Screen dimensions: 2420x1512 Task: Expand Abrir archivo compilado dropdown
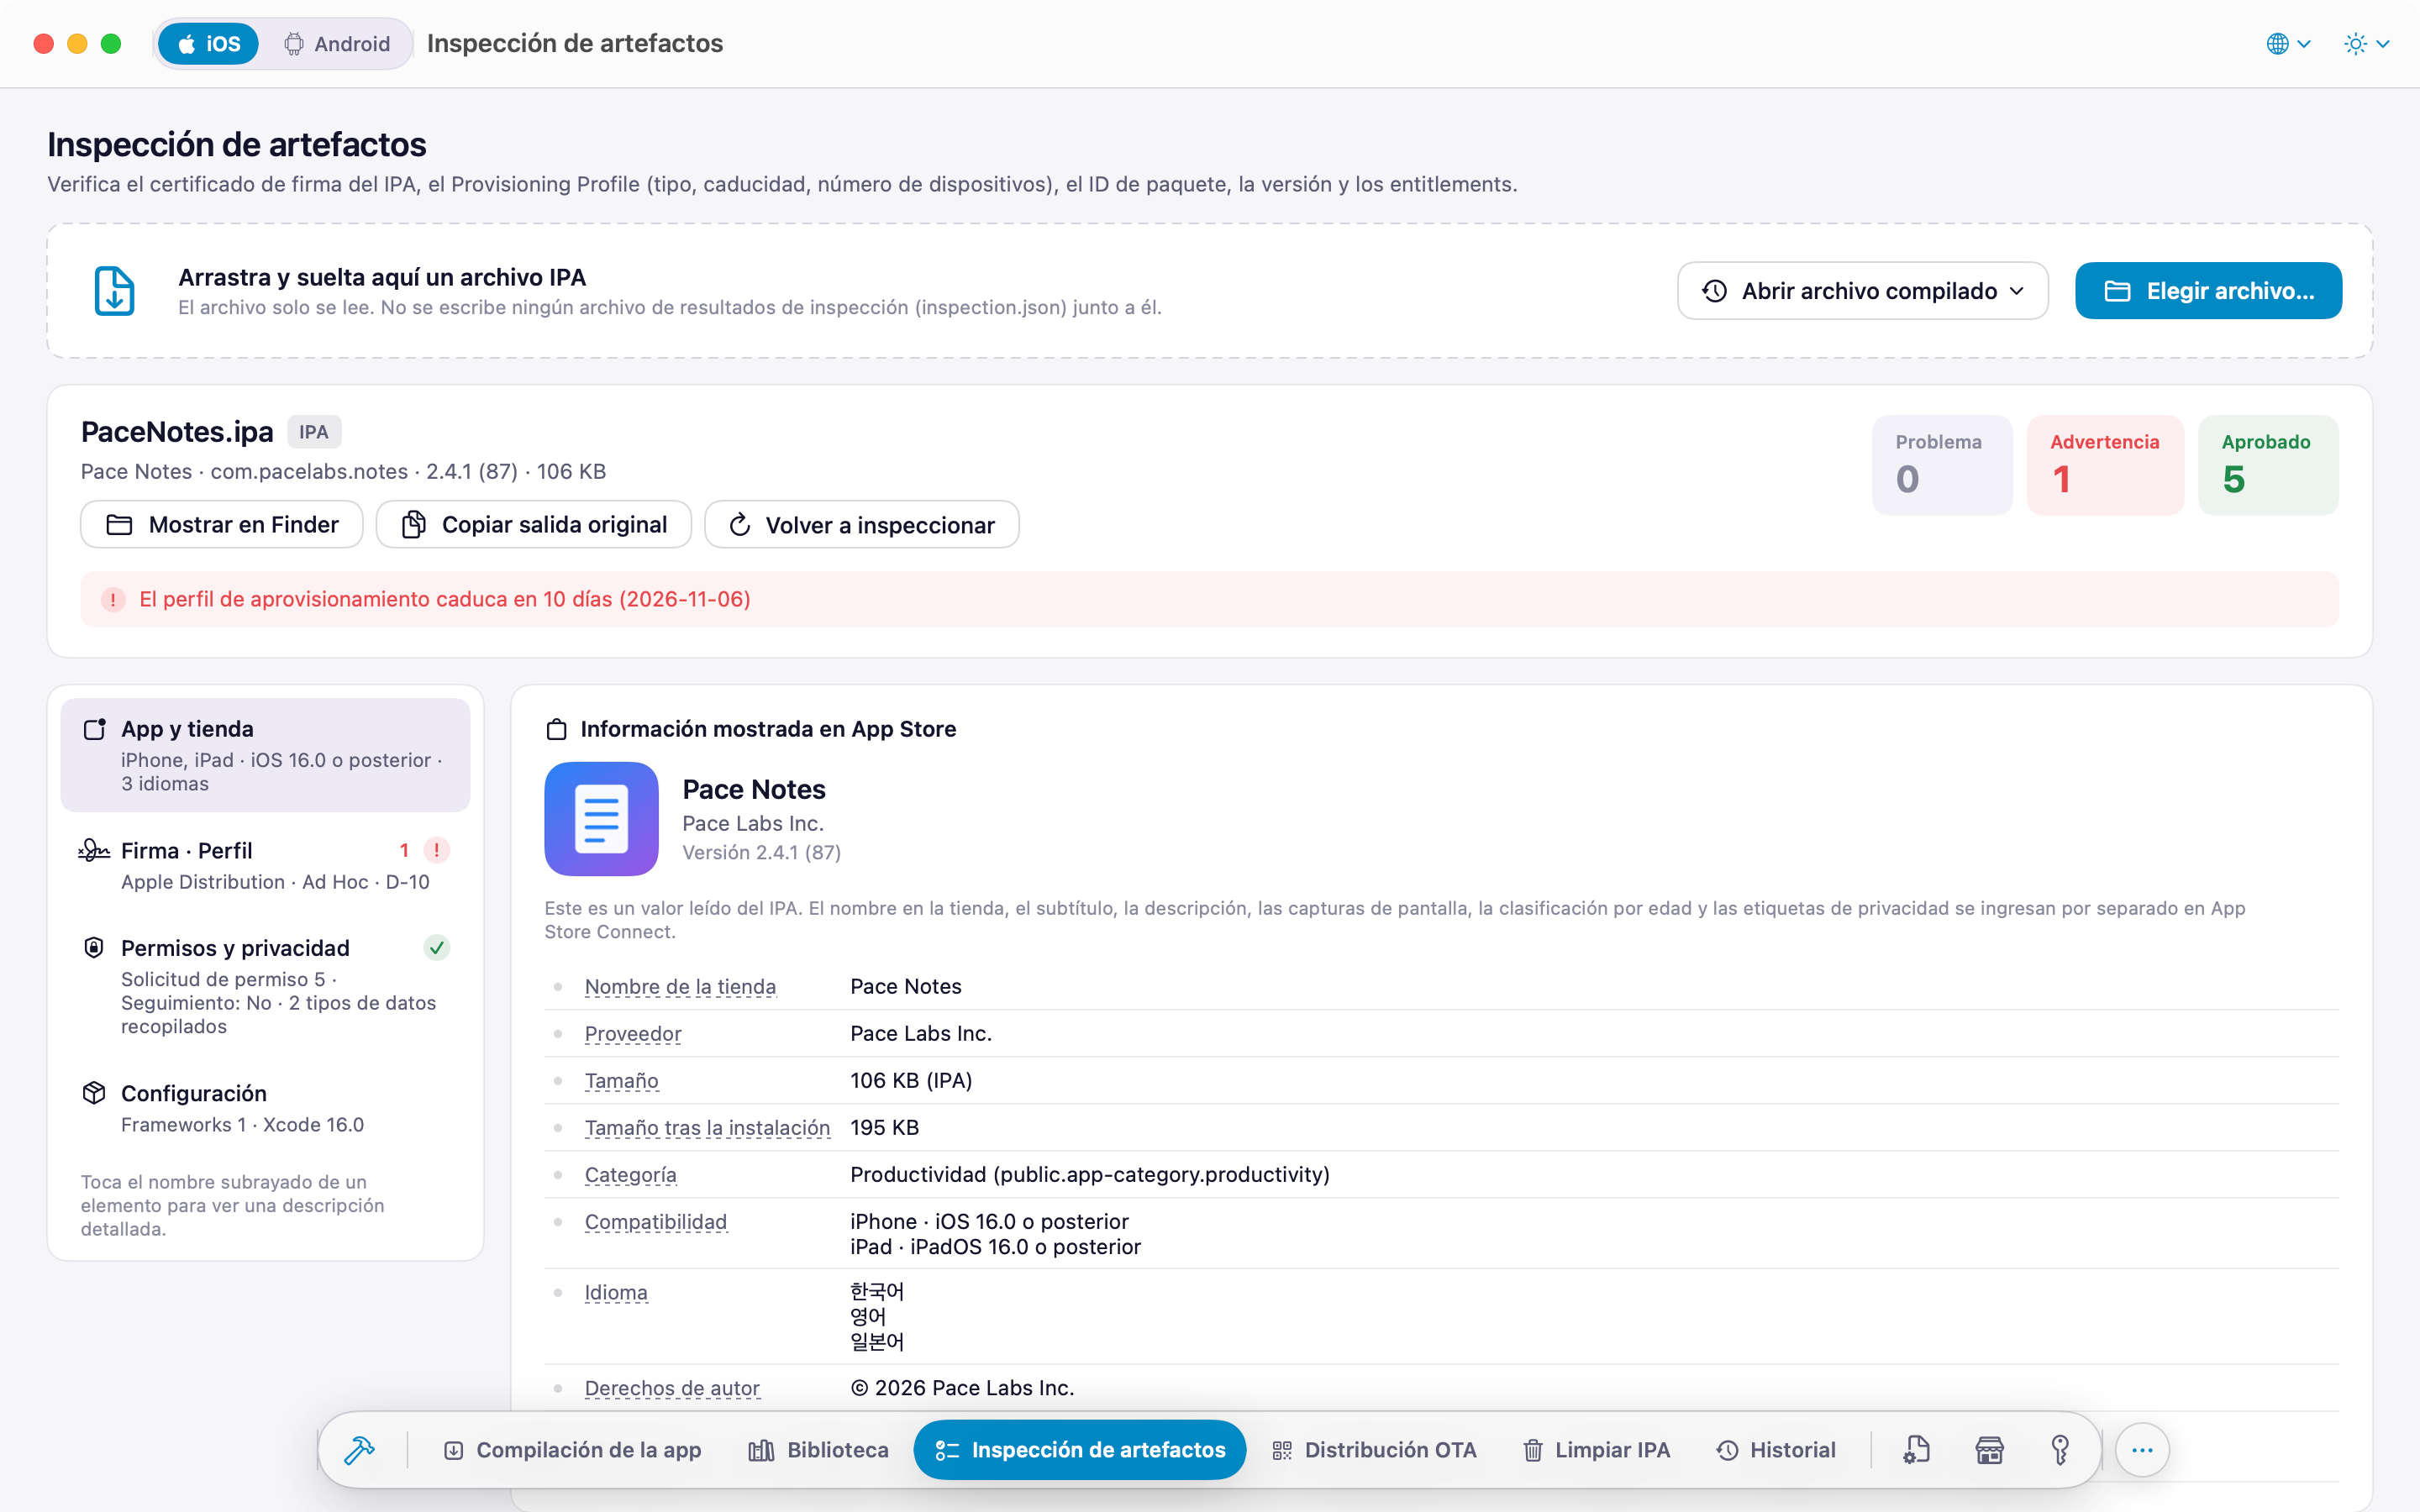[x=1862, y=291]
